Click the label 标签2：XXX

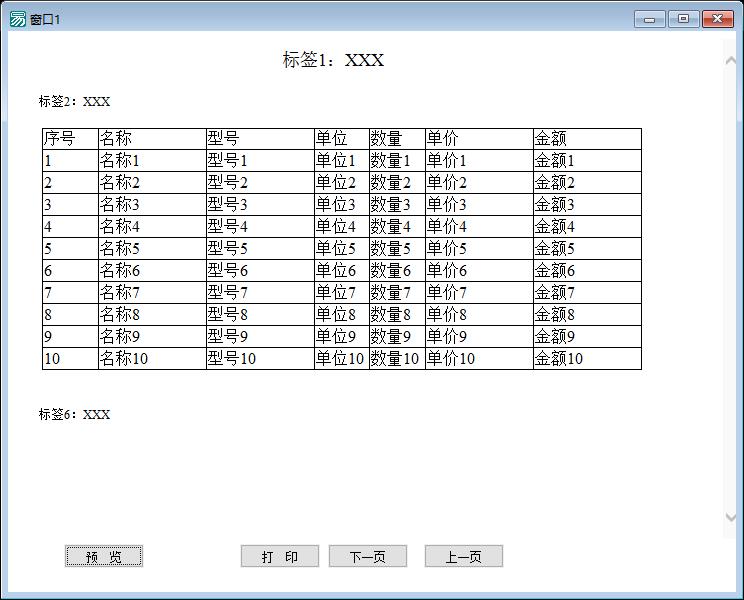(74, 101)
